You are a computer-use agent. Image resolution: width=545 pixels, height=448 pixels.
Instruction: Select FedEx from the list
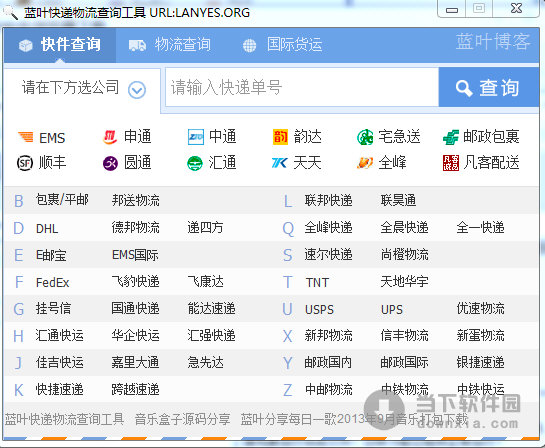(x=52, y=283)
